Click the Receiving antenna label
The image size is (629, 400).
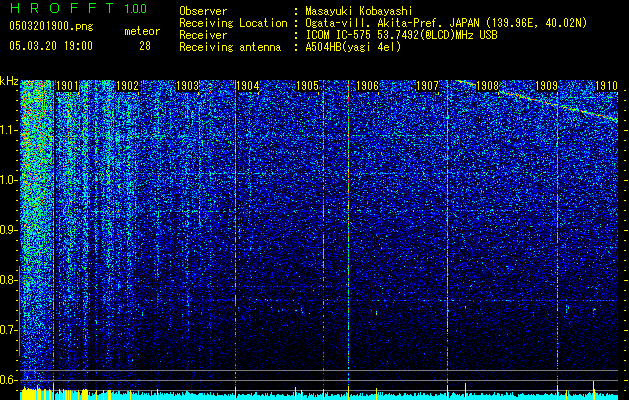coord(230,47)
